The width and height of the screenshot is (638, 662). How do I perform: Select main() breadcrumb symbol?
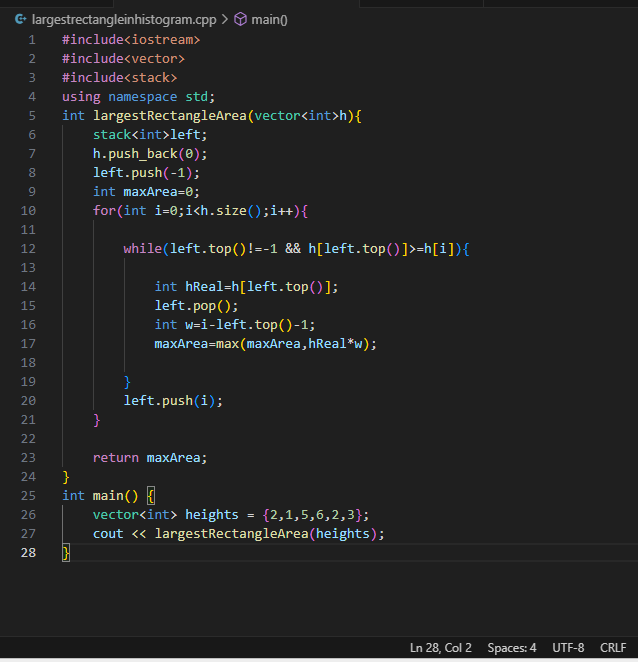(x=269, y=19)
